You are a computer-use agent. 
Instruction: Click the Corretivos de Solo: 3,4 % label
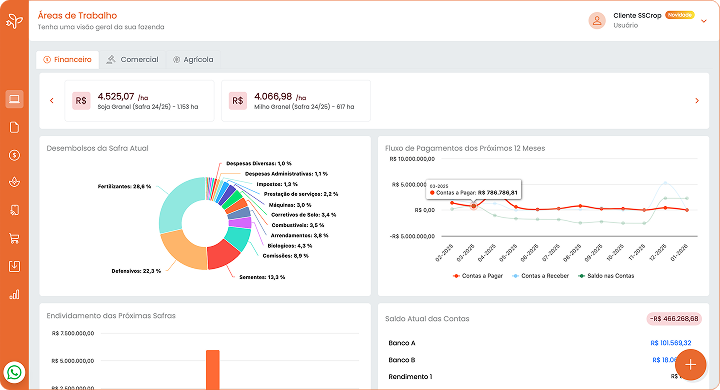click(304, 215)
